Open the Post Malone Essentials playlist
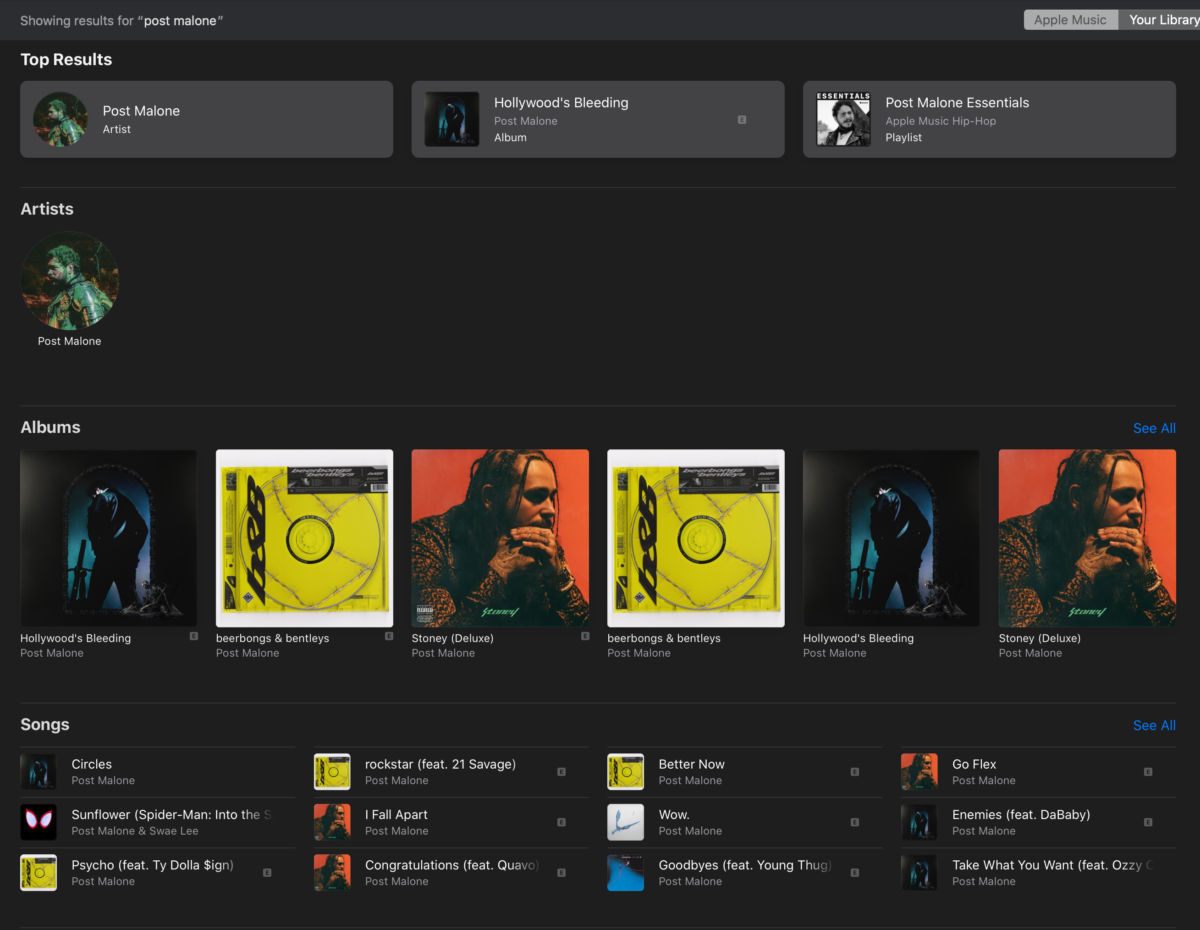This screenshot has height=930, width=1200. click(988, 118)
